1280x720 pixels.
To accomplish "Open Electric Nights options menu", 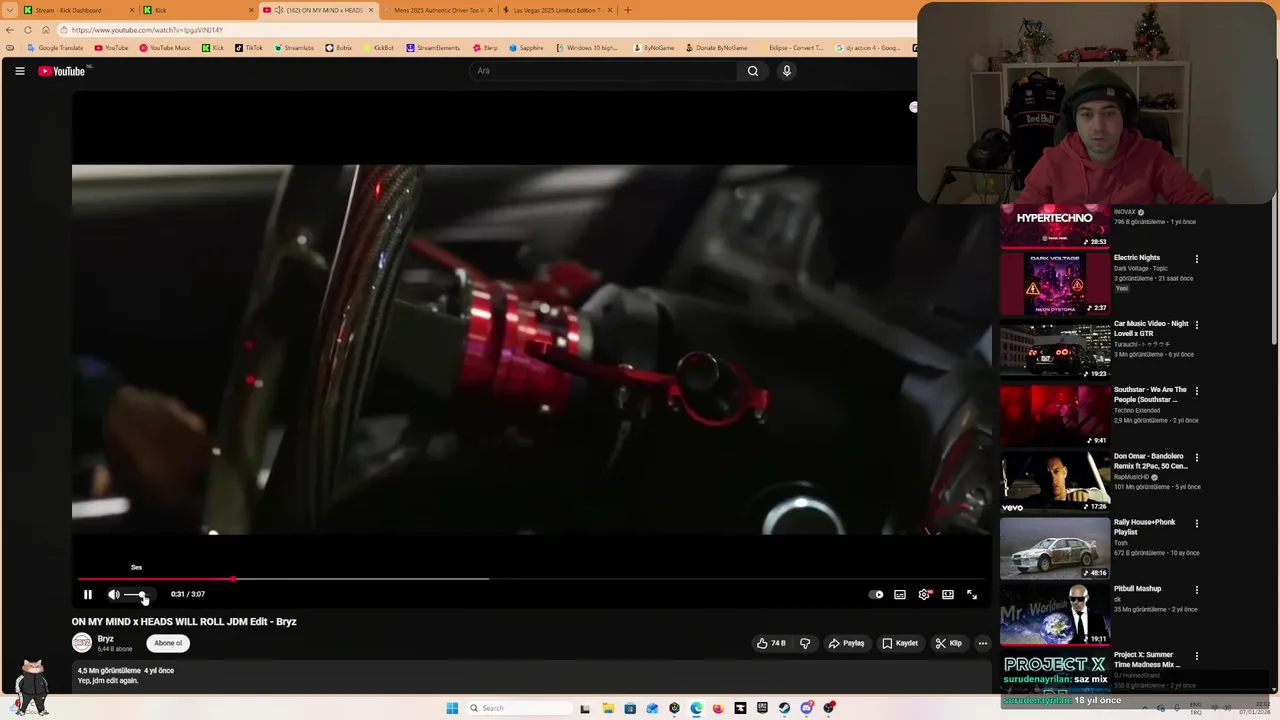I will pyautogui.click(x=1196, y=259).
